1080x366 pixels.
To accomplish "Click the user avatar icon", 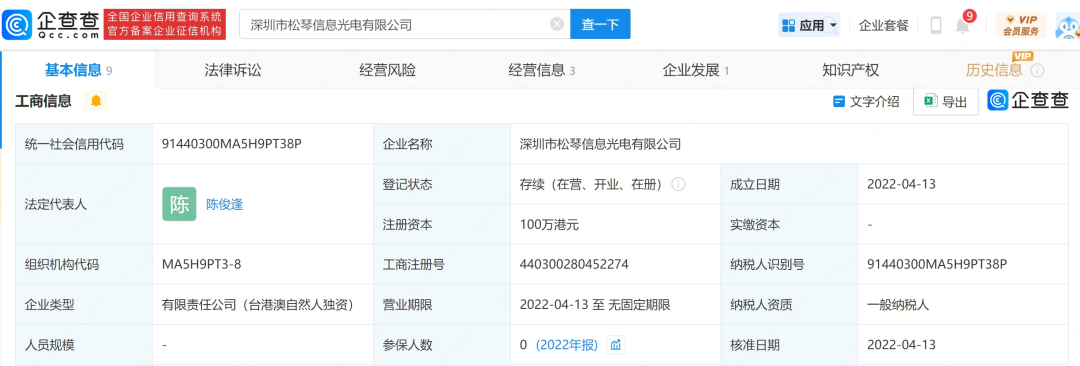I will 1067,26.
